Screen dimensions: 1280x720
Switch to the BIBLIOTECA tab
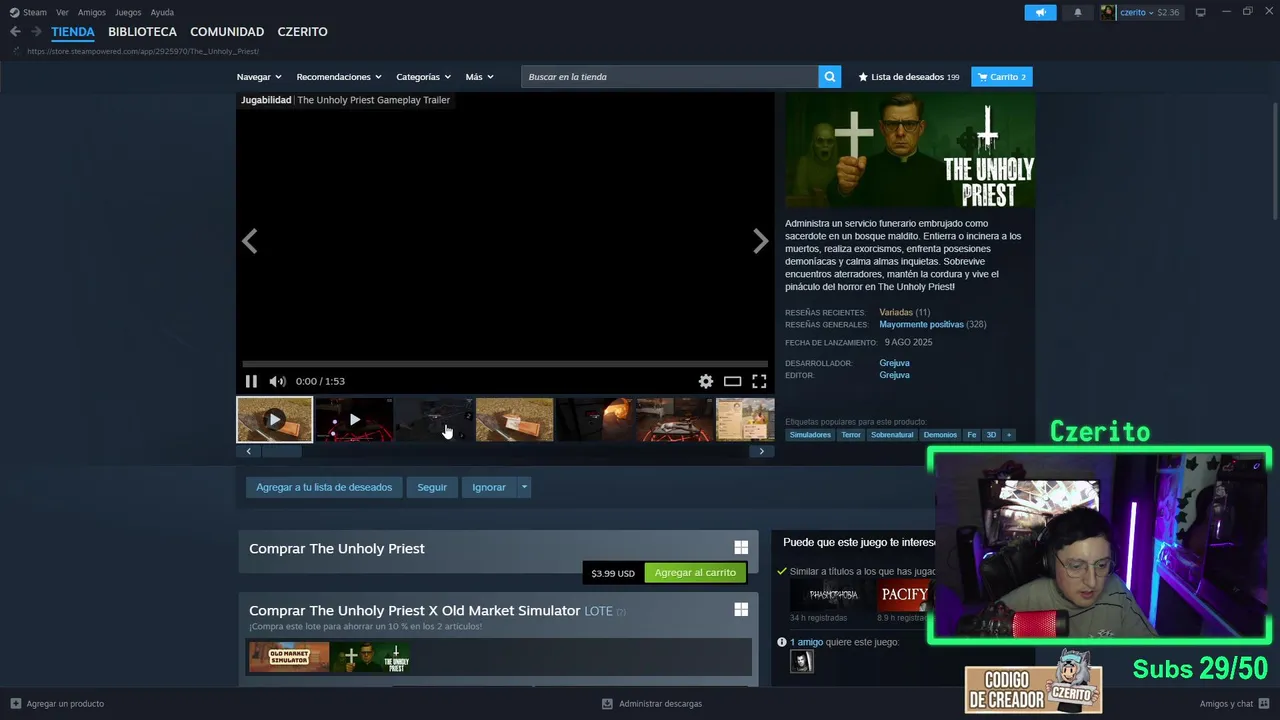[x=142, y=32]
